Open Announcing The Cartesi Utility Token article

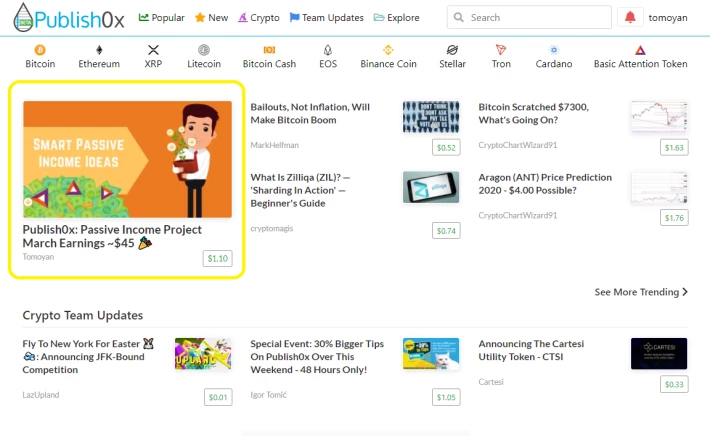click(531, 350)
